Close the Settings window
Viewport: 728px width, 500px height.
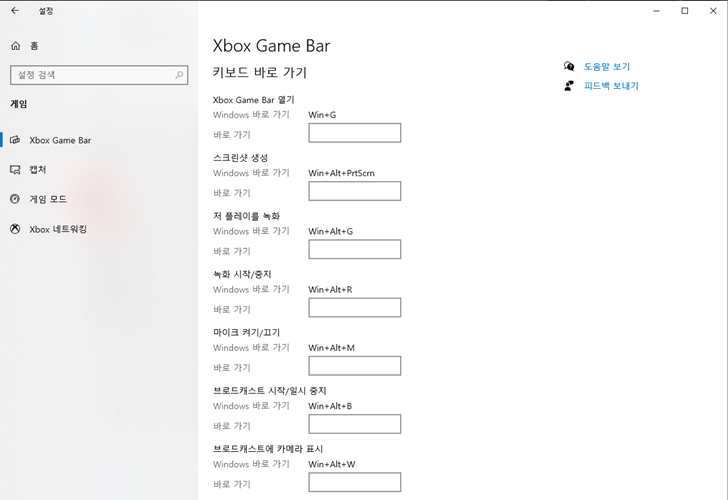(713, 11)
